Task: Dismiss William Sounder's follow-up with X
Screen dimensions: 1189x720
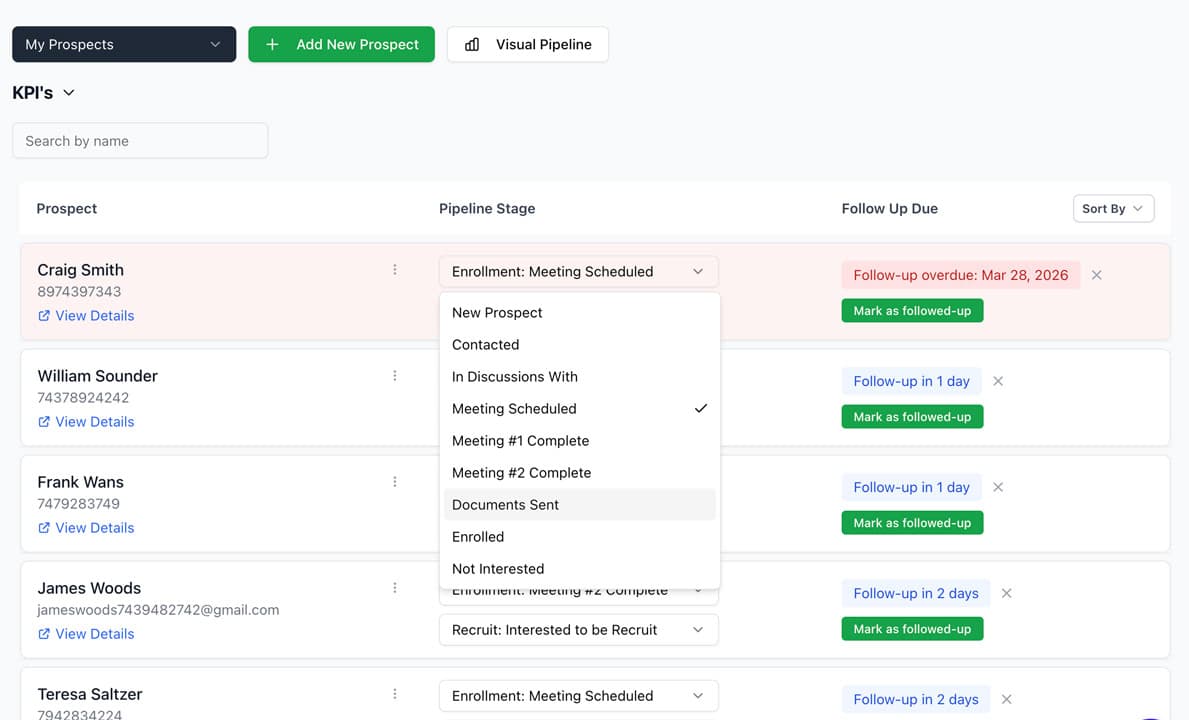Action: tap(998, 381)
